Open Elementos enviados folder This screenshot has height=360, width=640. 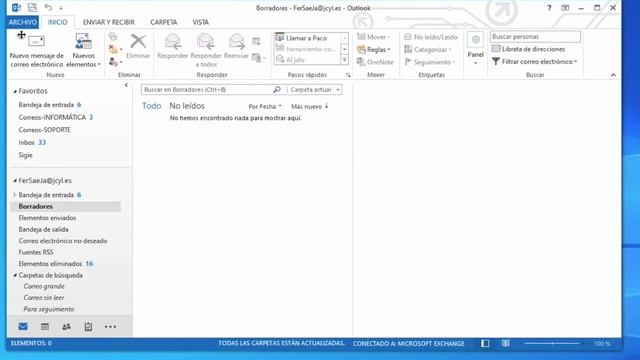coord(47,218)
